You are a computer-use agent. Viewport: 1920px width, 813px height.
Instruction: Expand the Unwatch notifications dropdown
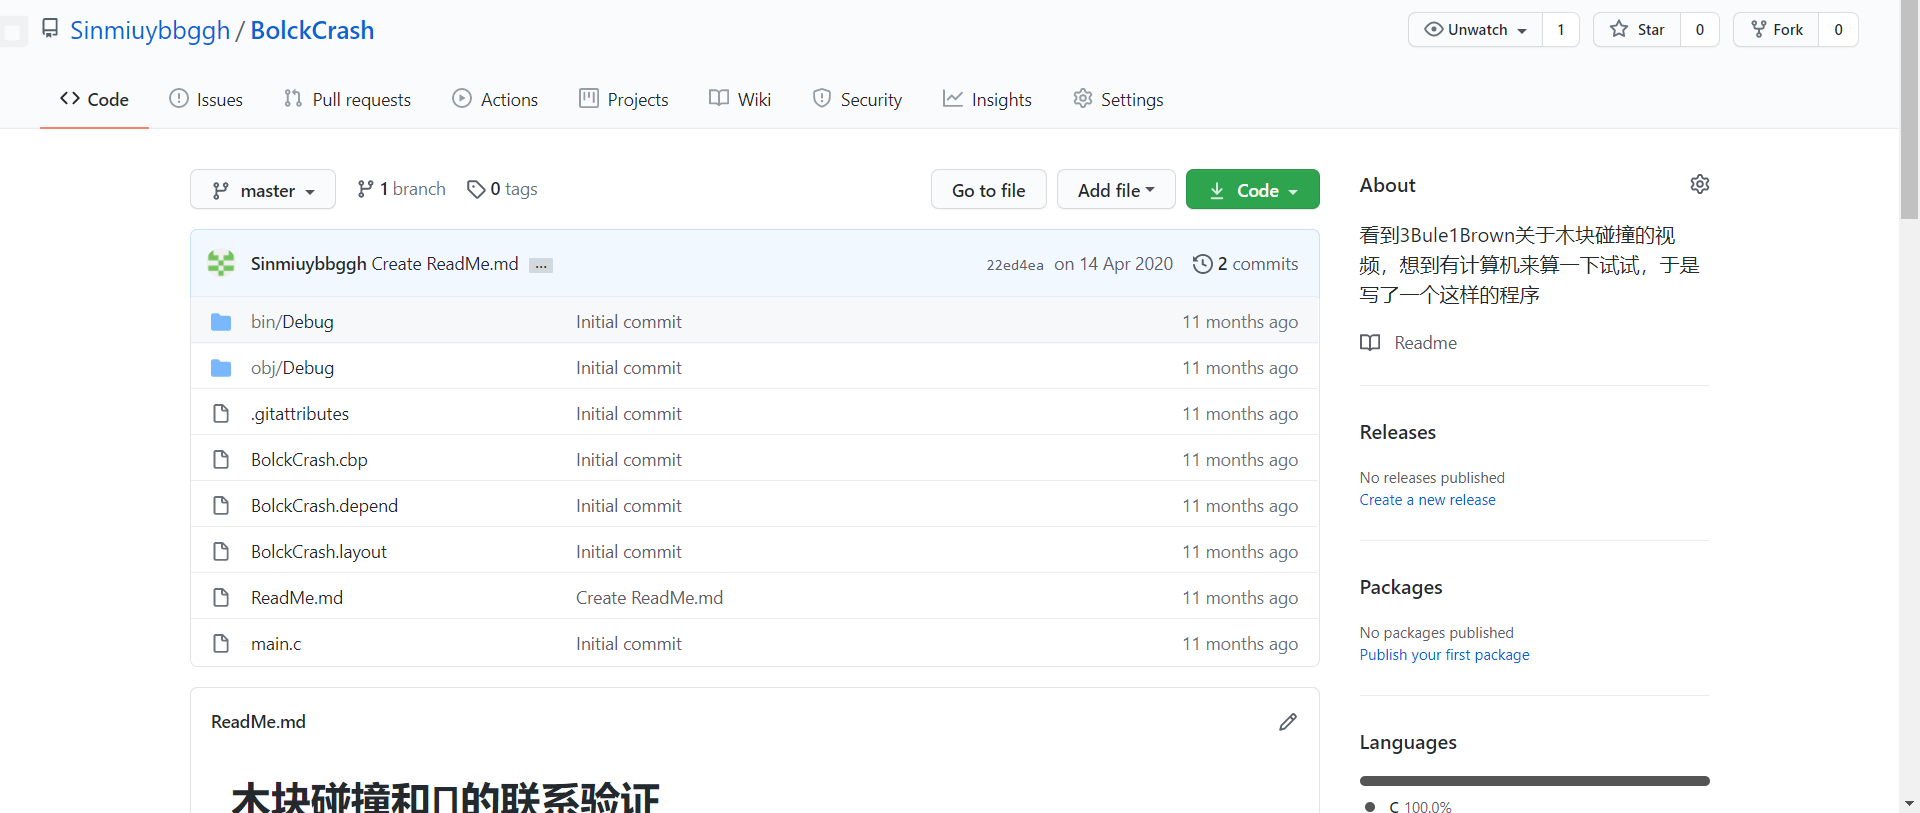pos(1475,30)
